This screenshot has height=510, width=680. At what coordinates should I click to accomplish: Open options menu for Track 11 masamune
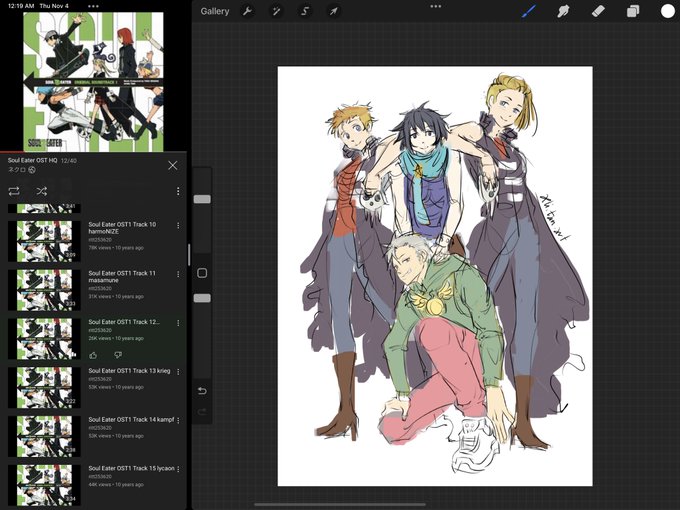178,274
